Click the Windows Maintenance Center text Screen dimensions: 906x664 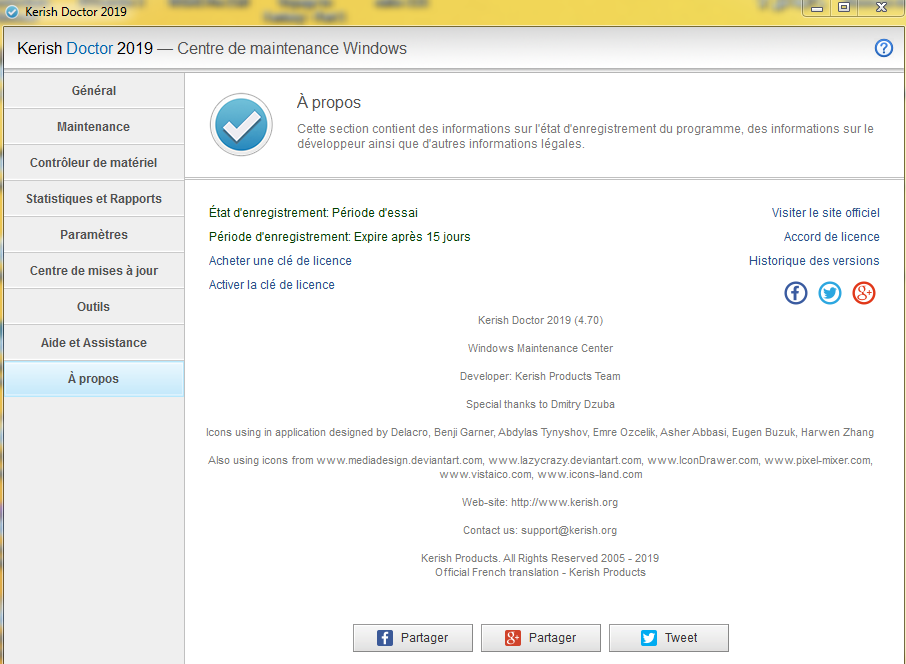pyautogui.click(x=540, y=348)
